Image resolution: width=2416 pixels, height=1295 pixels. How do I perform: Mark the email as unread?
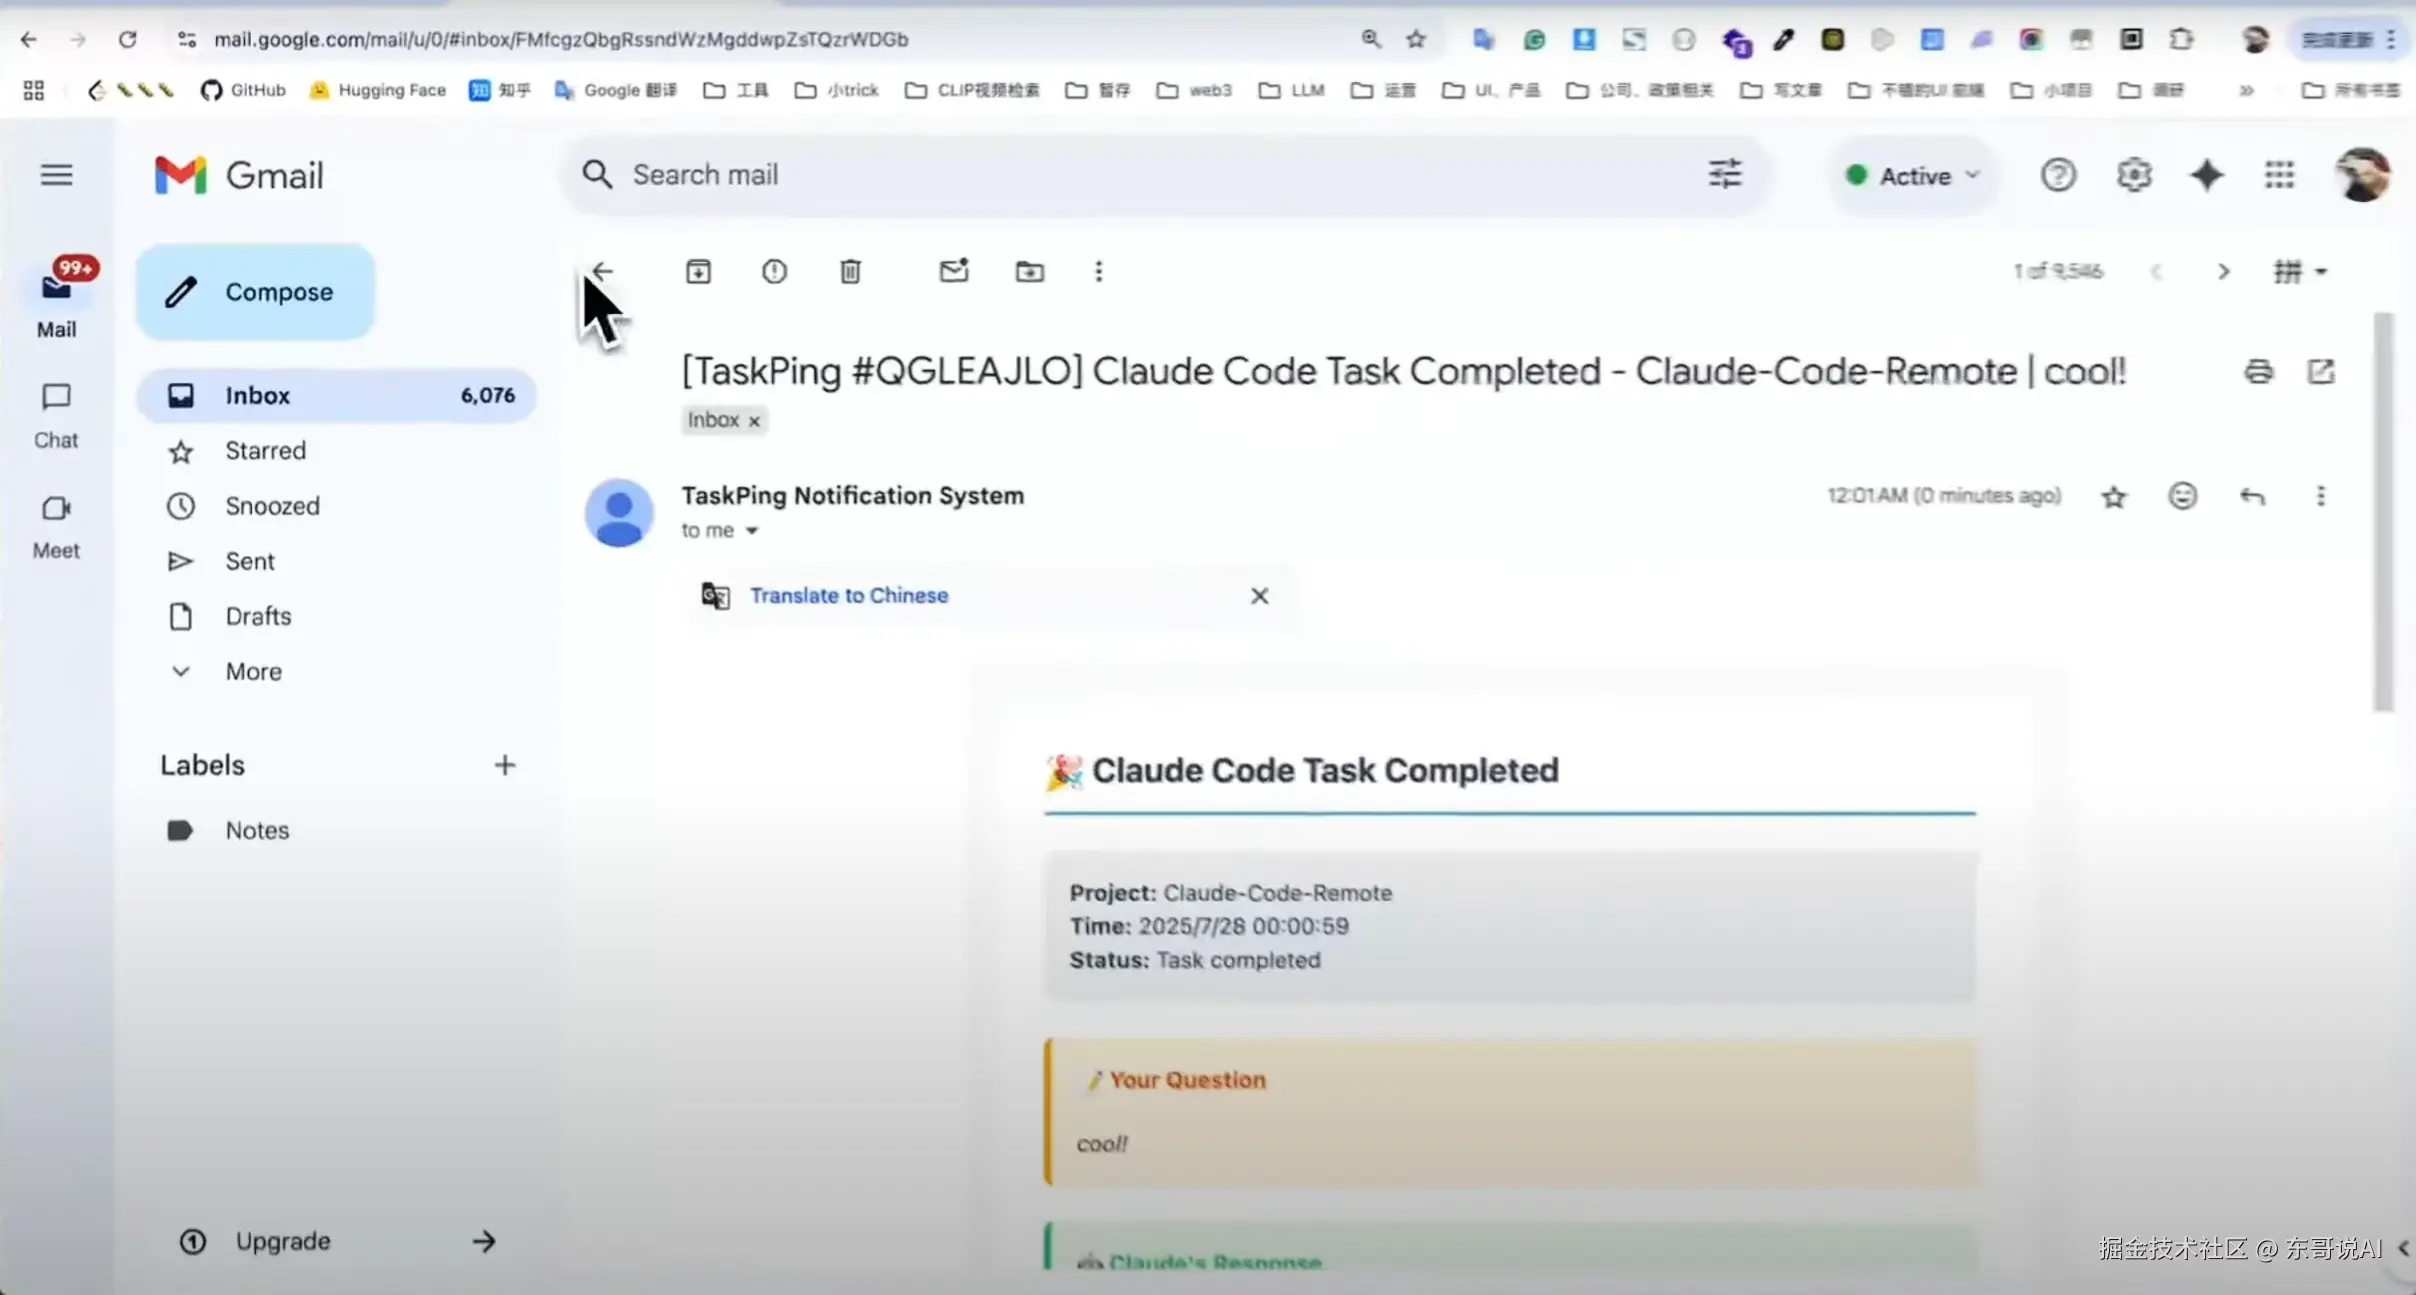(x=954, y=271)
